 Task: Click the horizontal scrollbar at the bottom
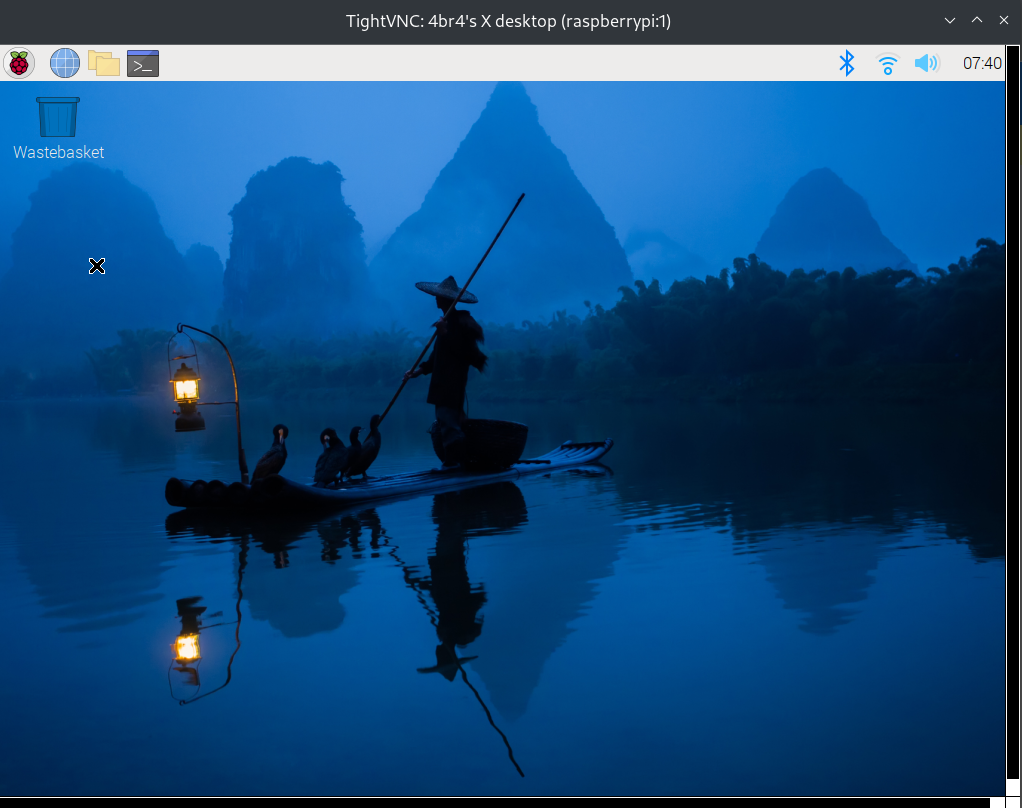point(500,801)
